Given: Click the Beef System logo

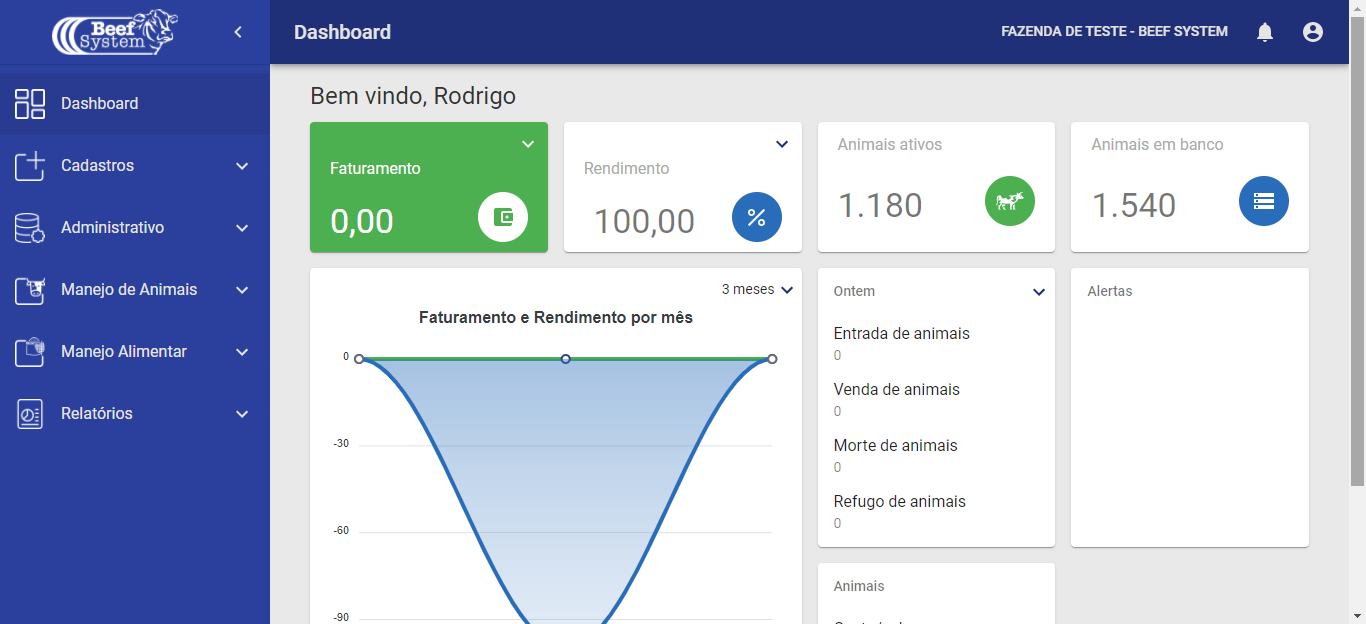Looking at the screenshot, I should [113, 32].
